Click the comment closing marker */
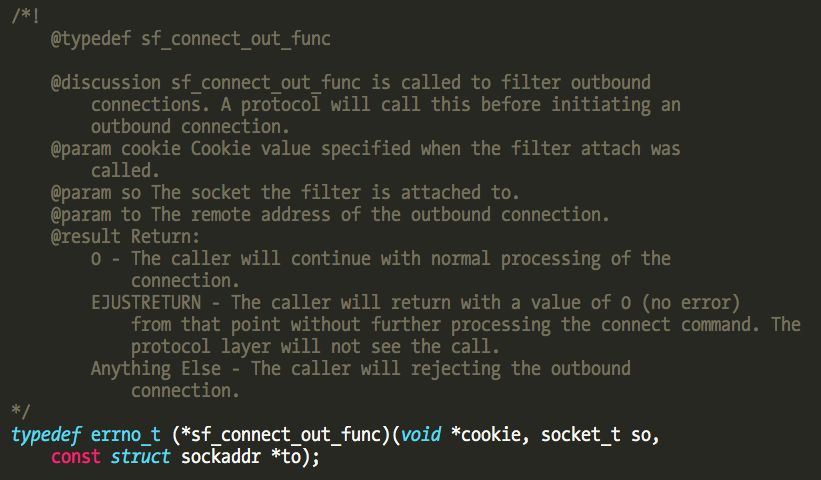 pos(20,411)
